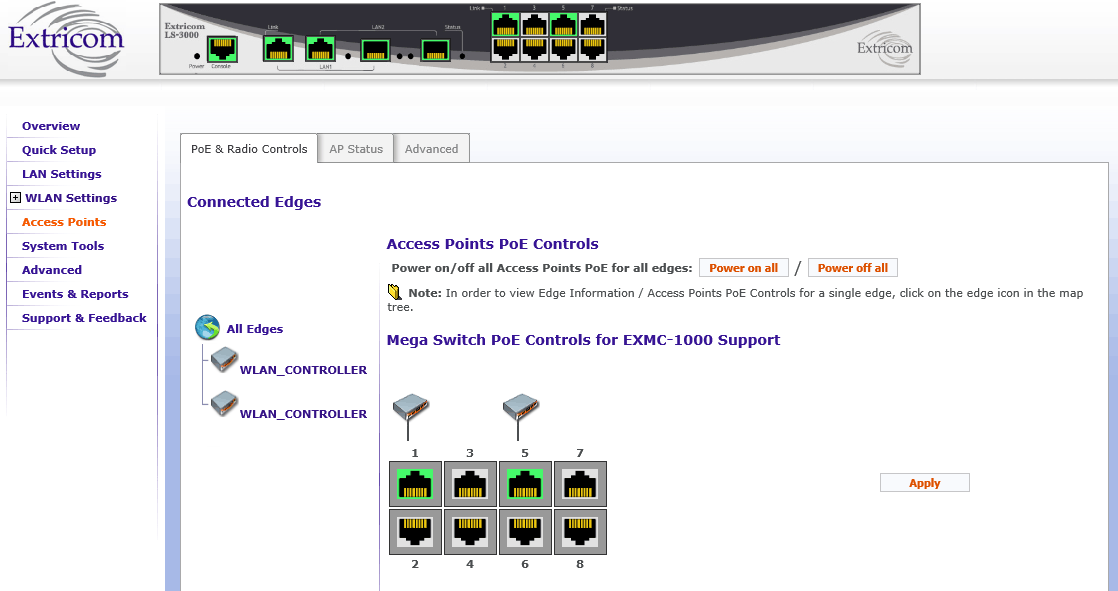Viewport: 1118px width, 591px height.
Task: Click the Extricom logo at top left
Action: [x=66, y=40]
